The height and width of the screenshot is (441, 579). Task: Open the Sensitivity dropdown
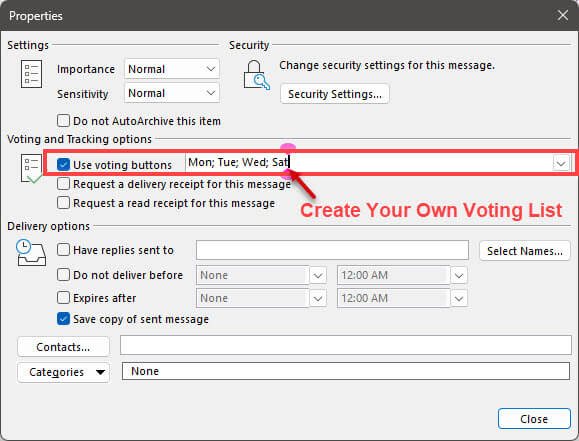(x=172, y=93)
